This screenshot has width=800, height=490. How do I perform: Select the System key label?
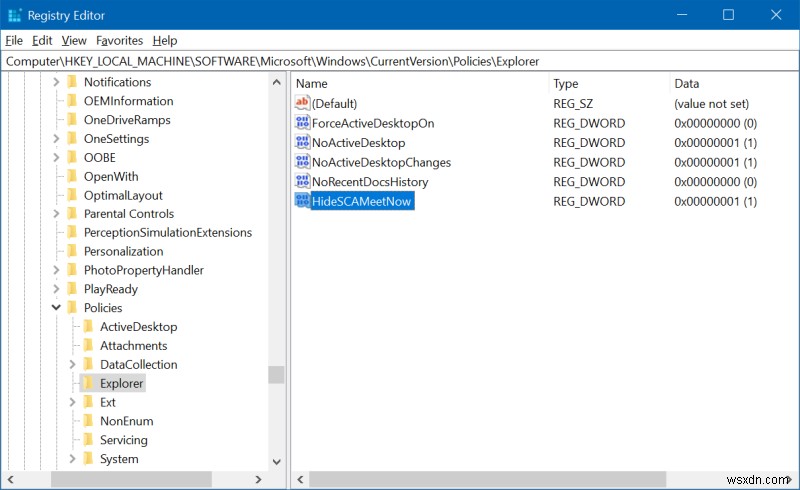point(119,459)
